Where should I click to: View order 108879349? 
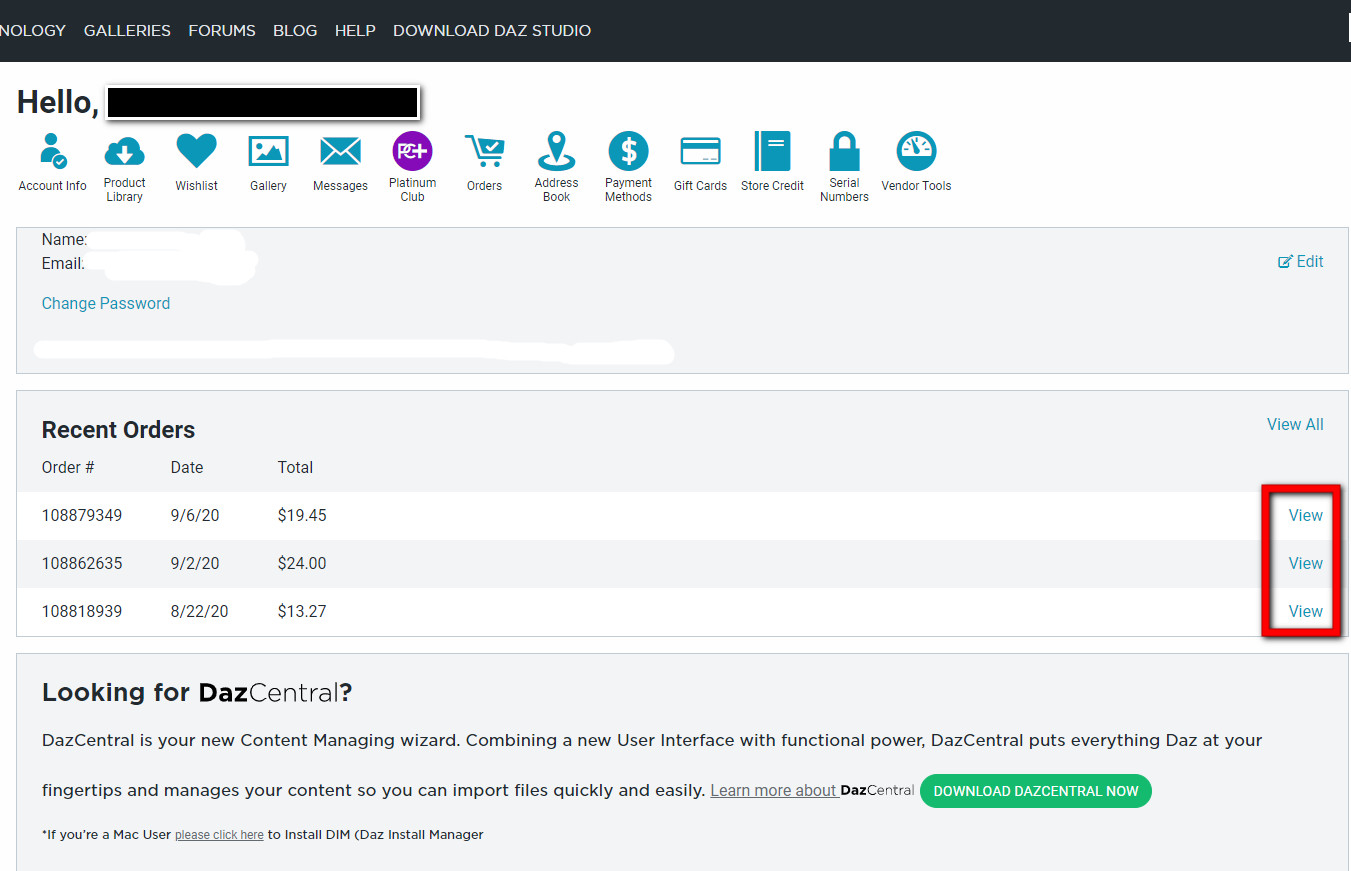1305,515
